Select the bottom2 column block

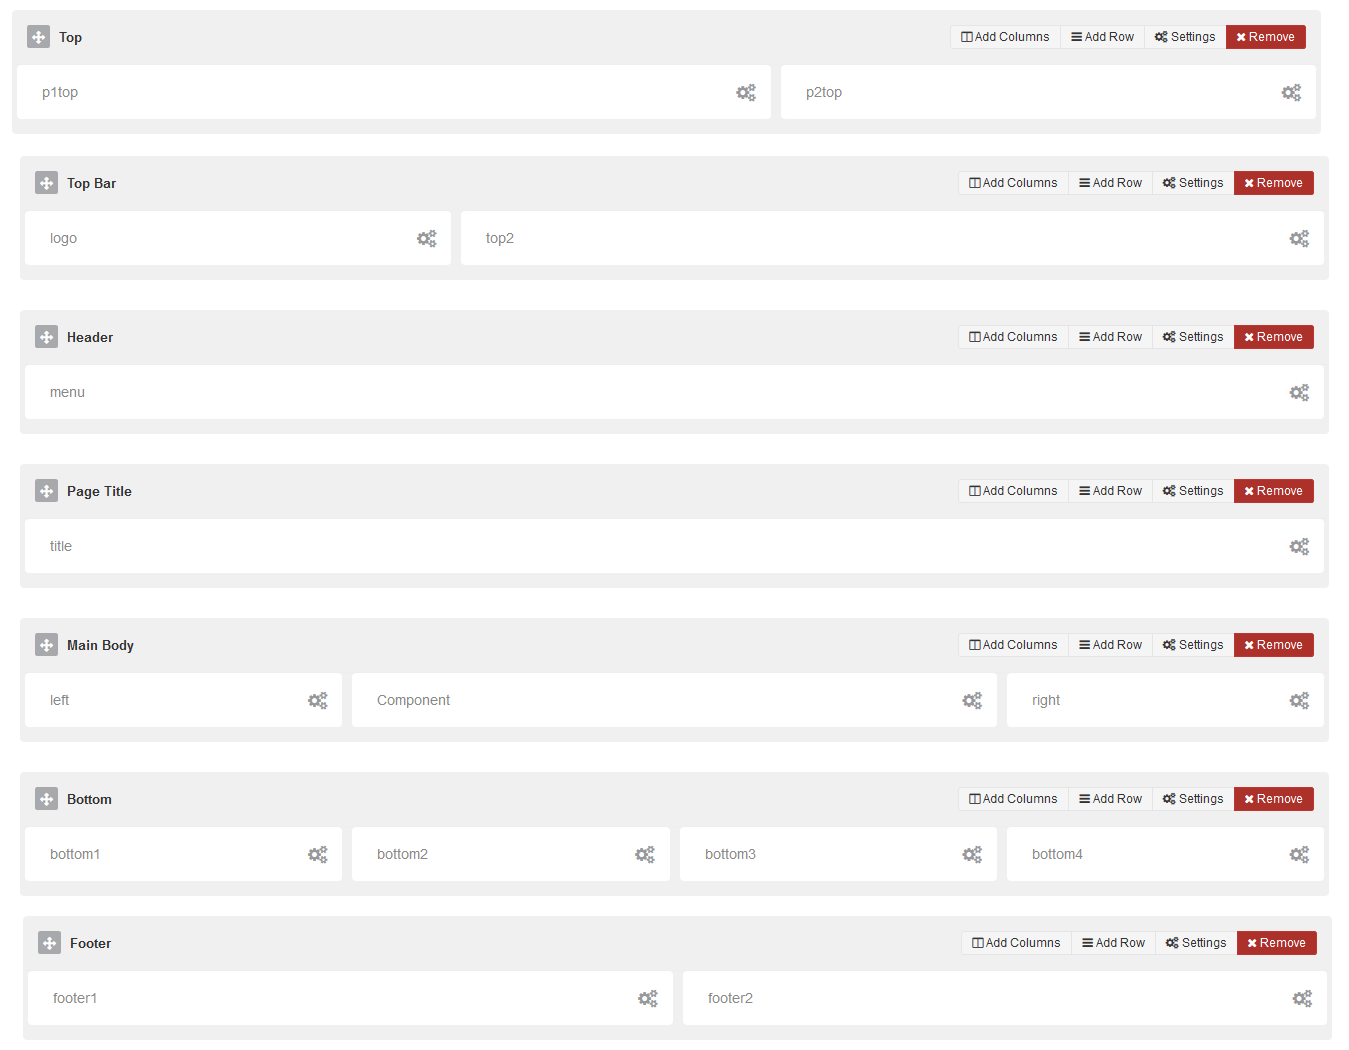(x=500, y=854)
